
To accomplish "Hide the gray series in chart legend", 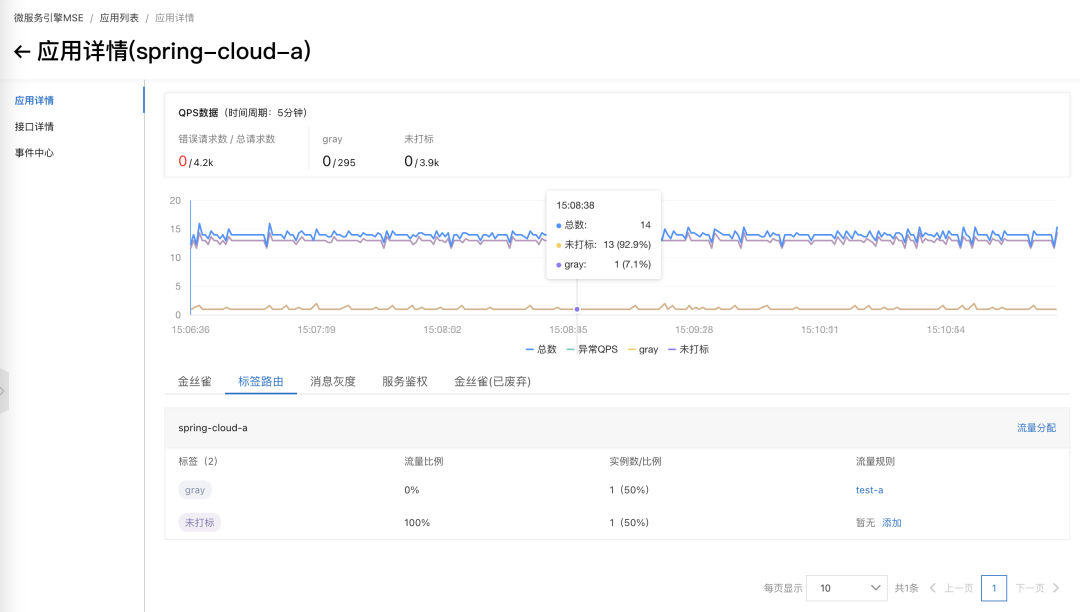I will click(642, 349).
